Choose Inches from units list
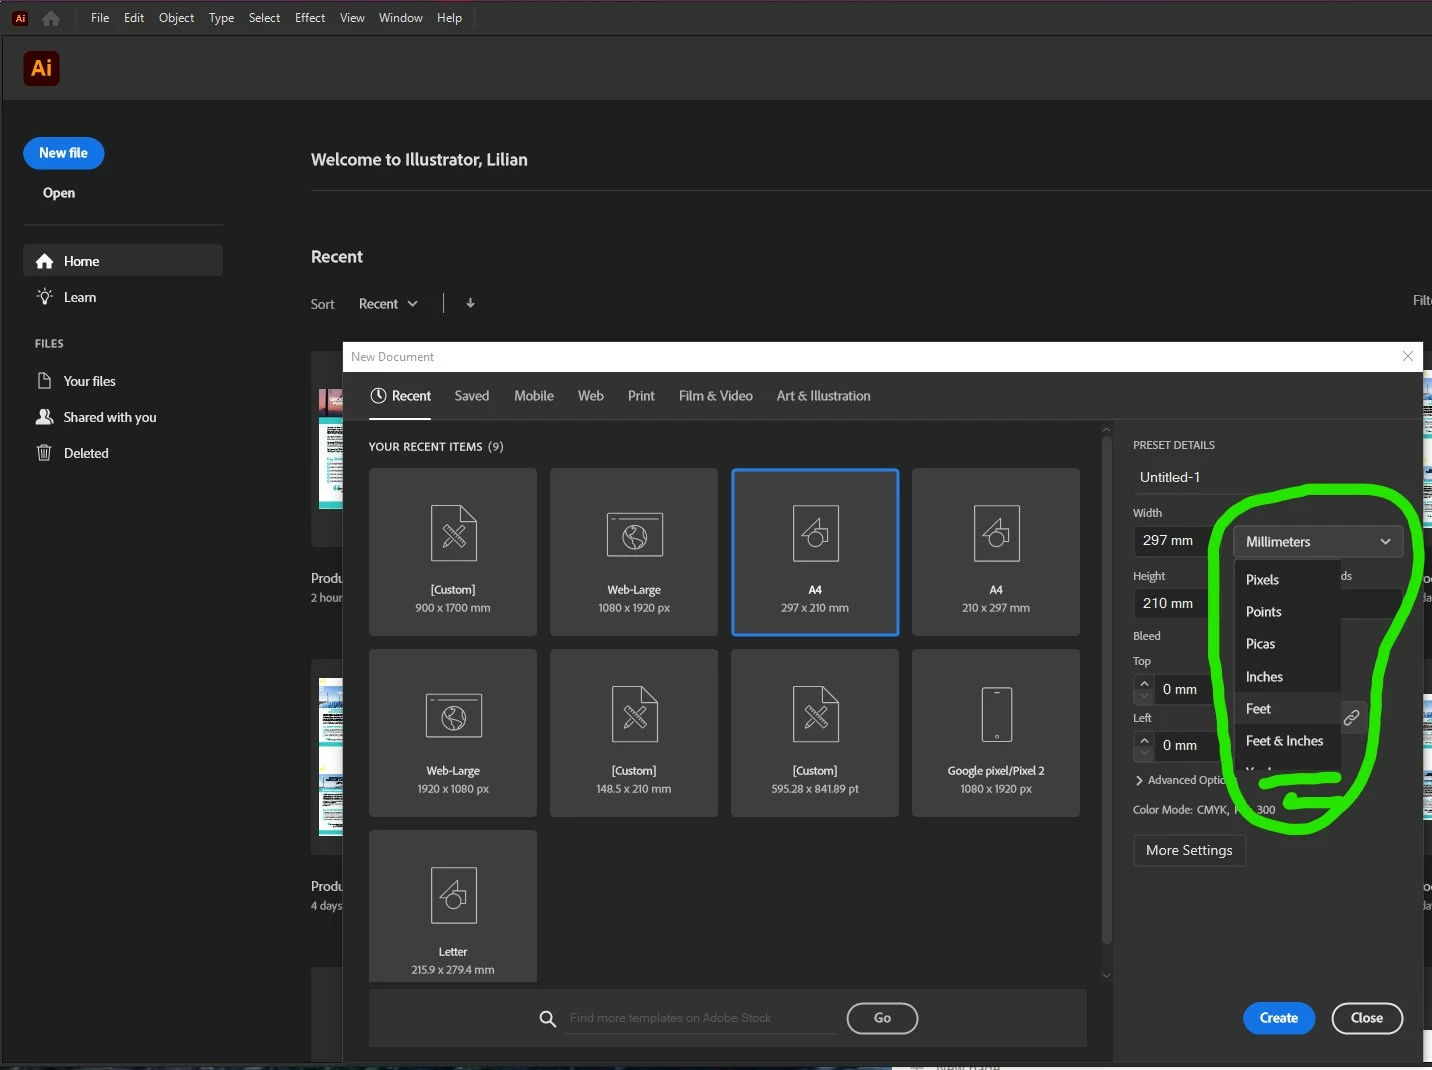 1288,677
